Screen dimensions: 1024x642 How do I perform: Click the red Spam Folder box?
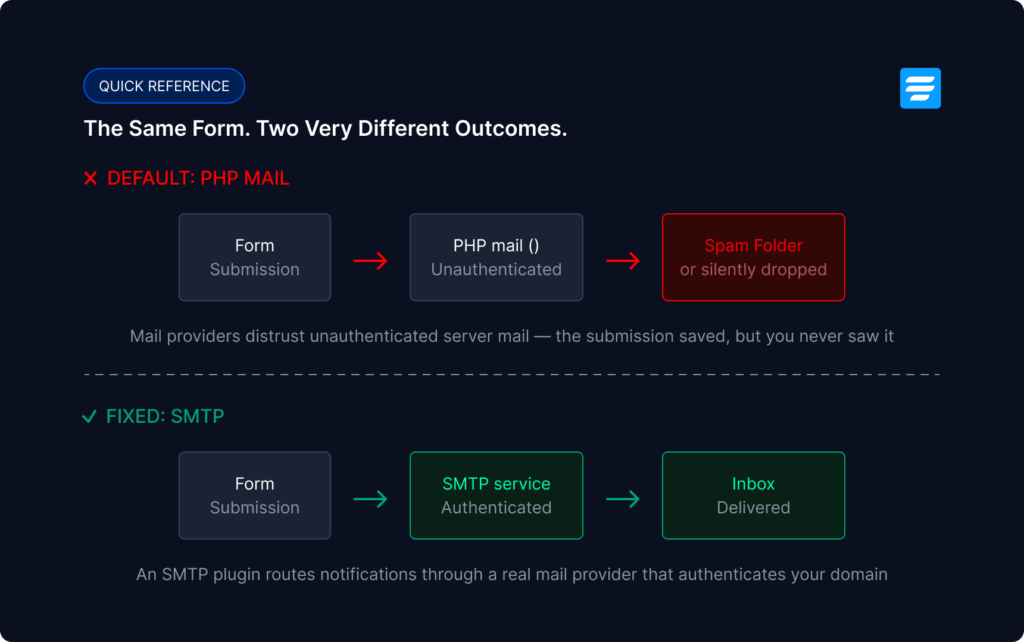tap(754, 257)
